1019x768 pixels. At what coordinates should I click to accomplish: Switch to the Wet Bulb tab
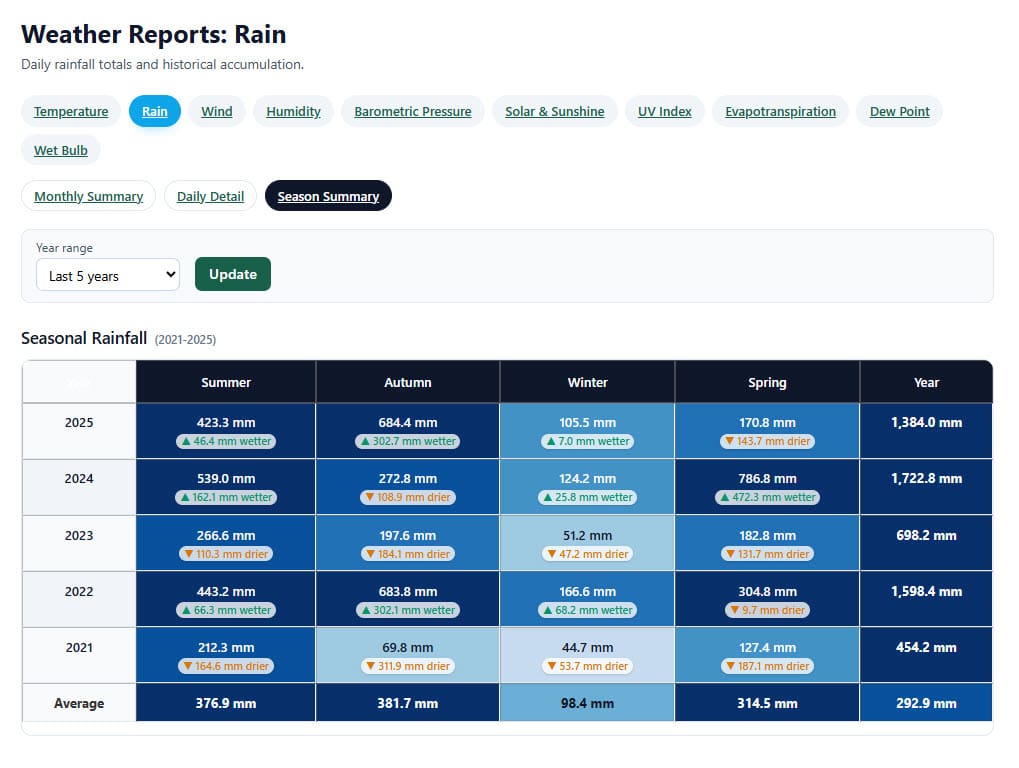[61, 150]
